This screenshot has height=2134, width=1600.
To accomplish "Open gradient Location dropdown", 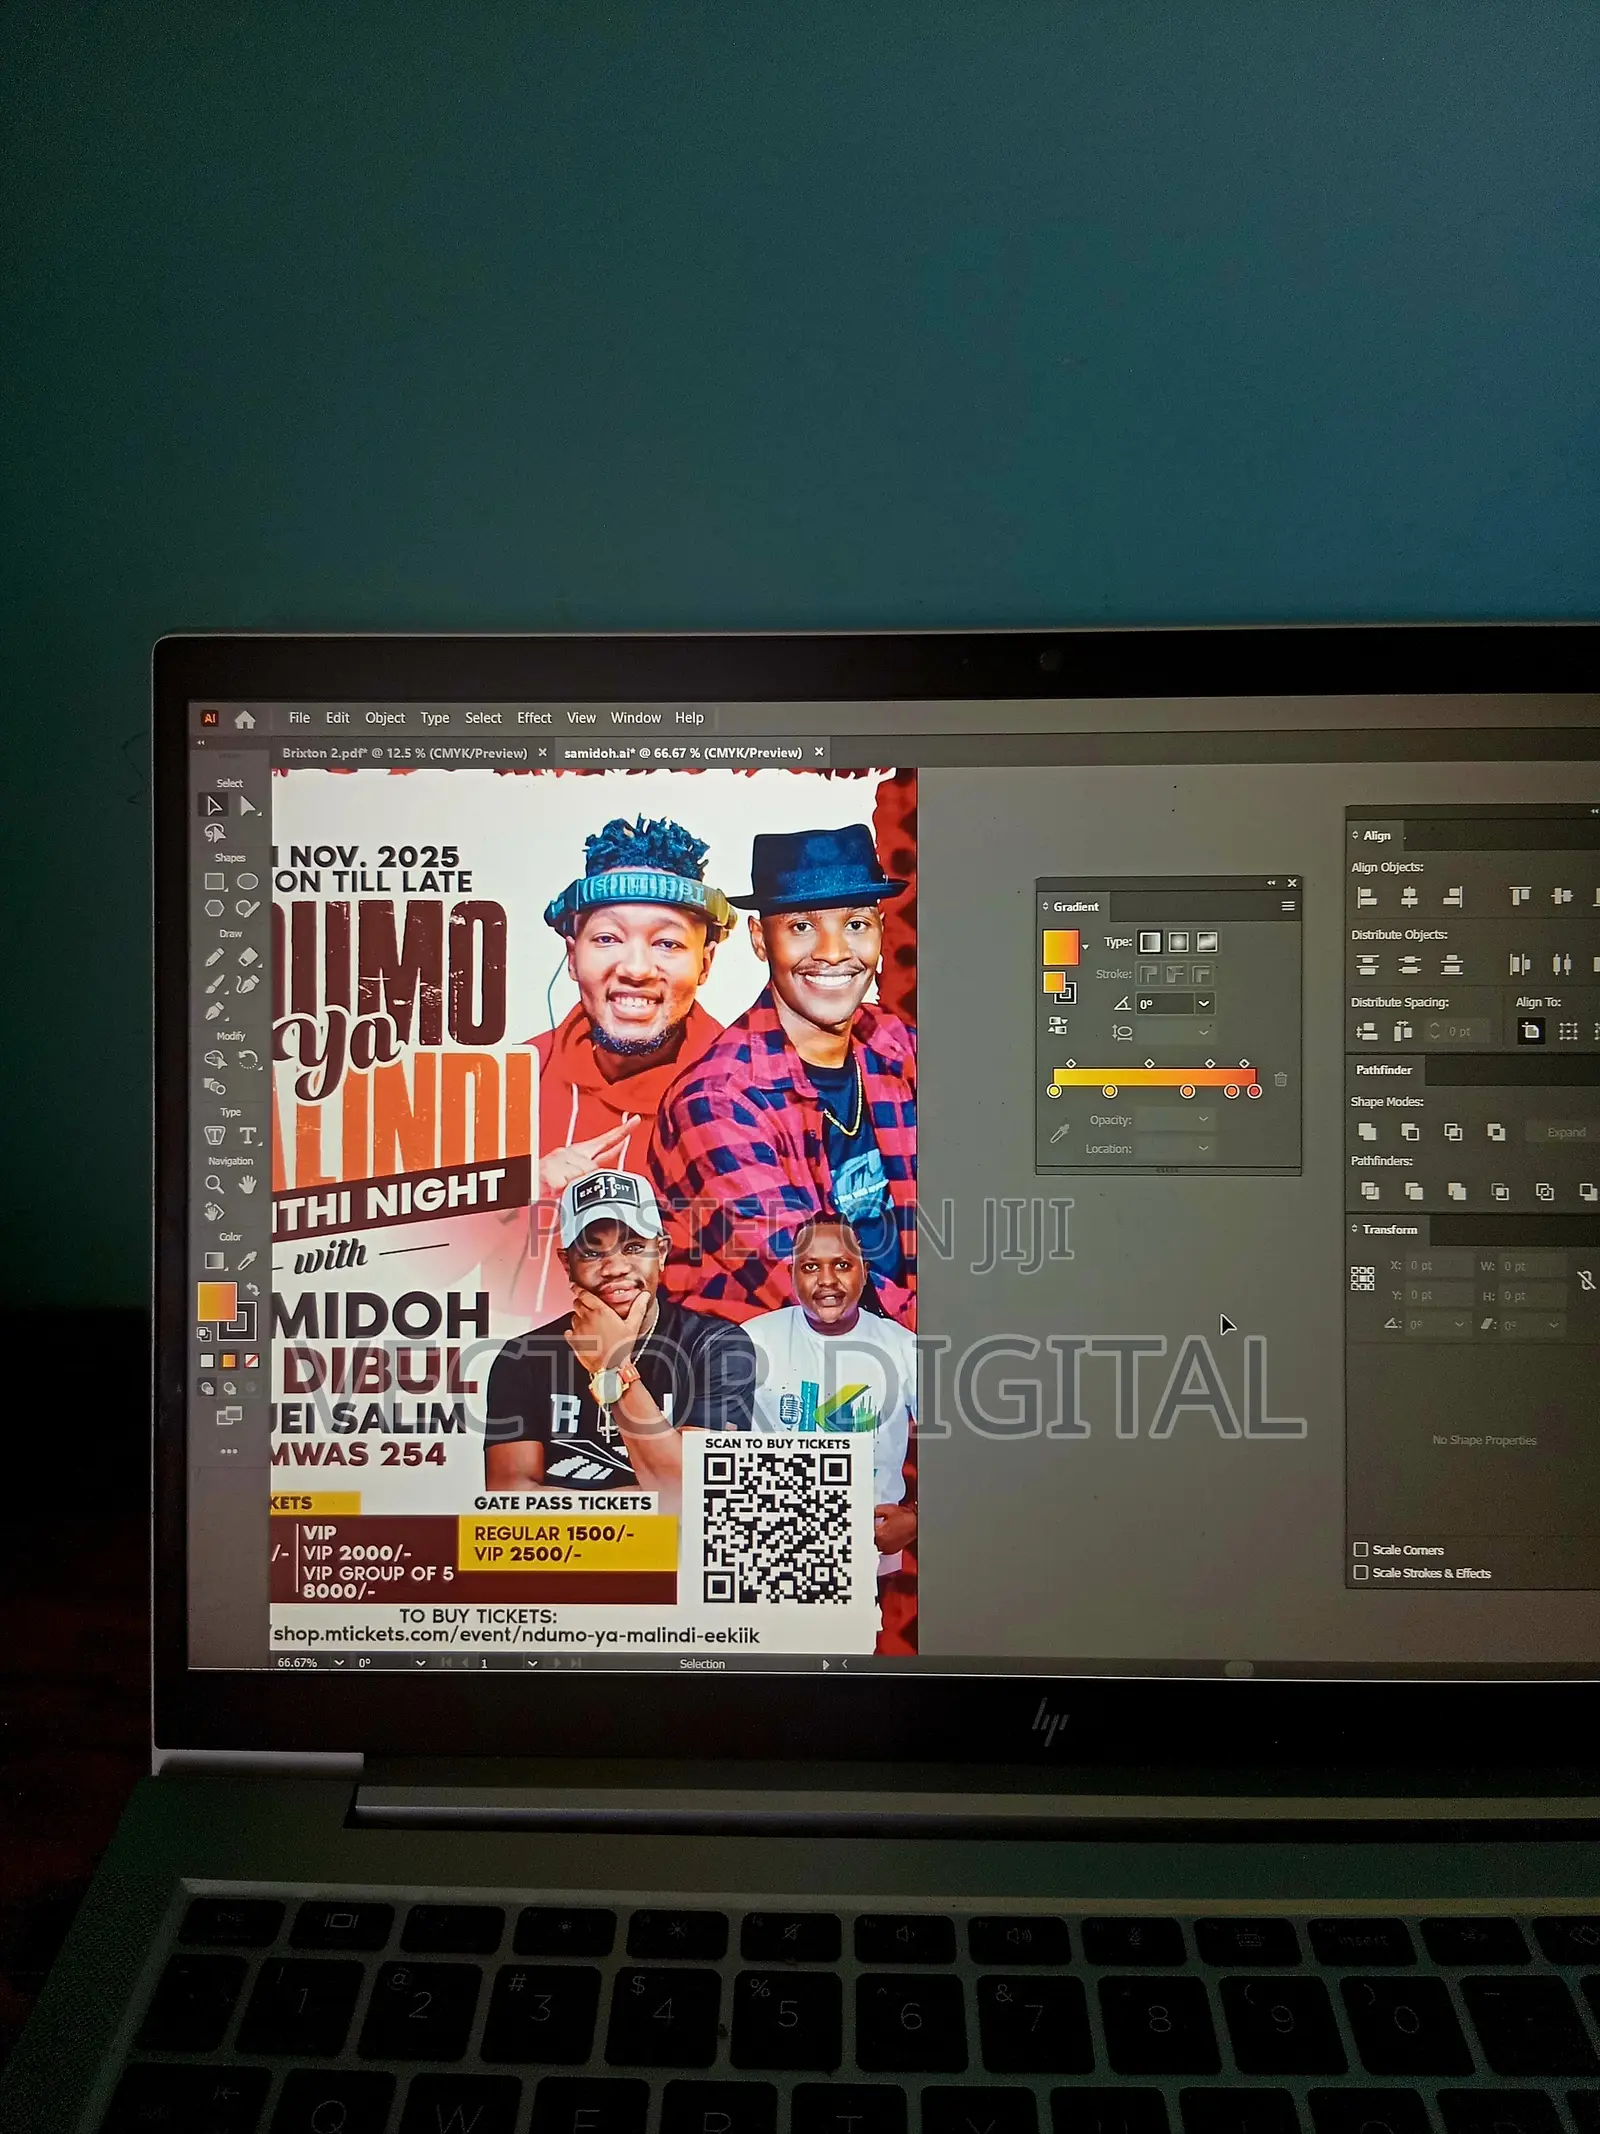I will coord(1203,1149).
